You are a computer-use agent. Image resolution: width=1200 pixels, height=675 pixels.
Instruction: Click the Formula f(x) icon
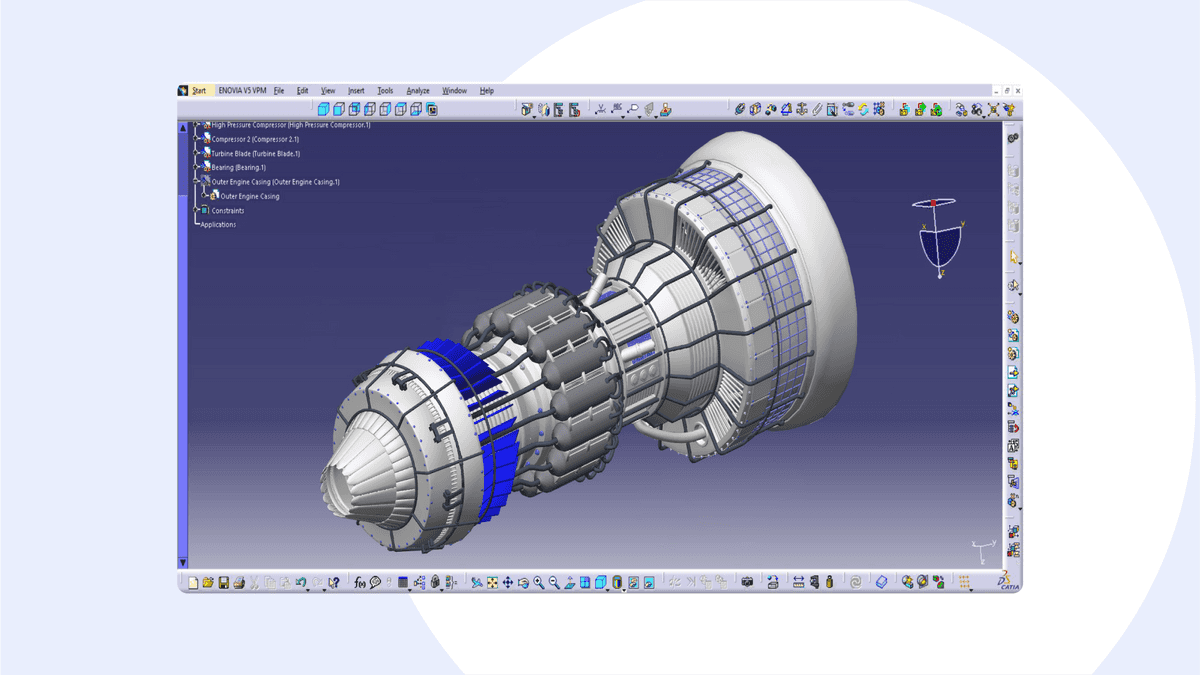tap(360, 582)
